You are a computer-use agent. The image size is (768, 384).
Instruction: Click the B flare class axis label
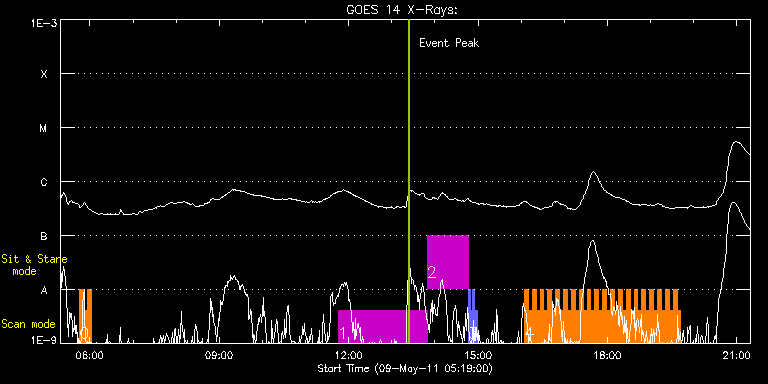(44, 236)
